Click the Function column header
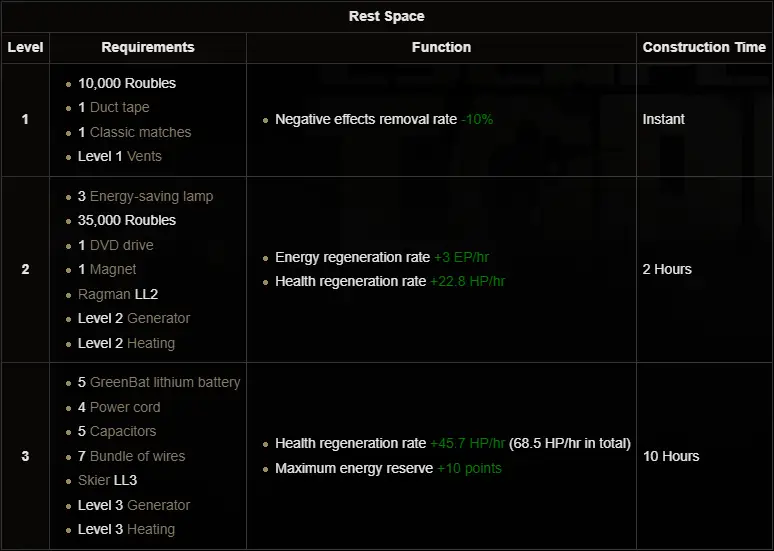This screenshot has height=551, width=774. point(441,47)
